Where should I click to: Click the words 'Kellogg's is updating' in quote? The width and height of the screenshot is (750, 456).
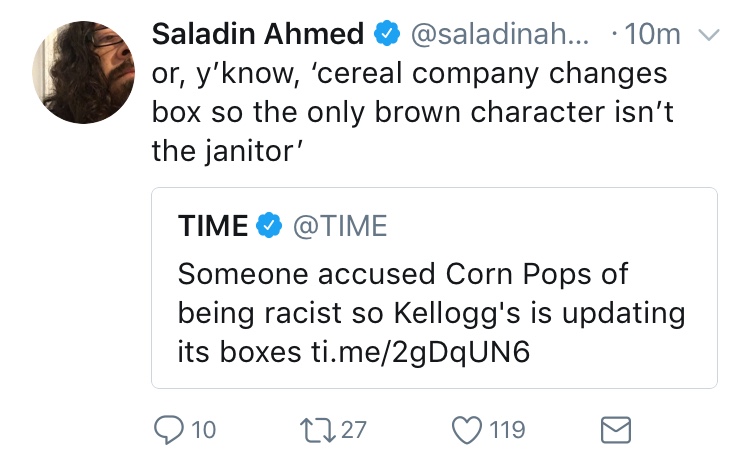coord(540,314)
